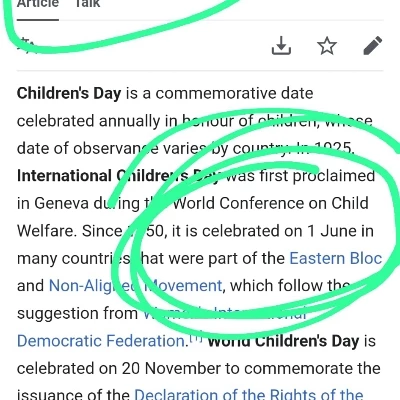
Task: Click the '20 November' date in the text
Action: click(171, 368)
